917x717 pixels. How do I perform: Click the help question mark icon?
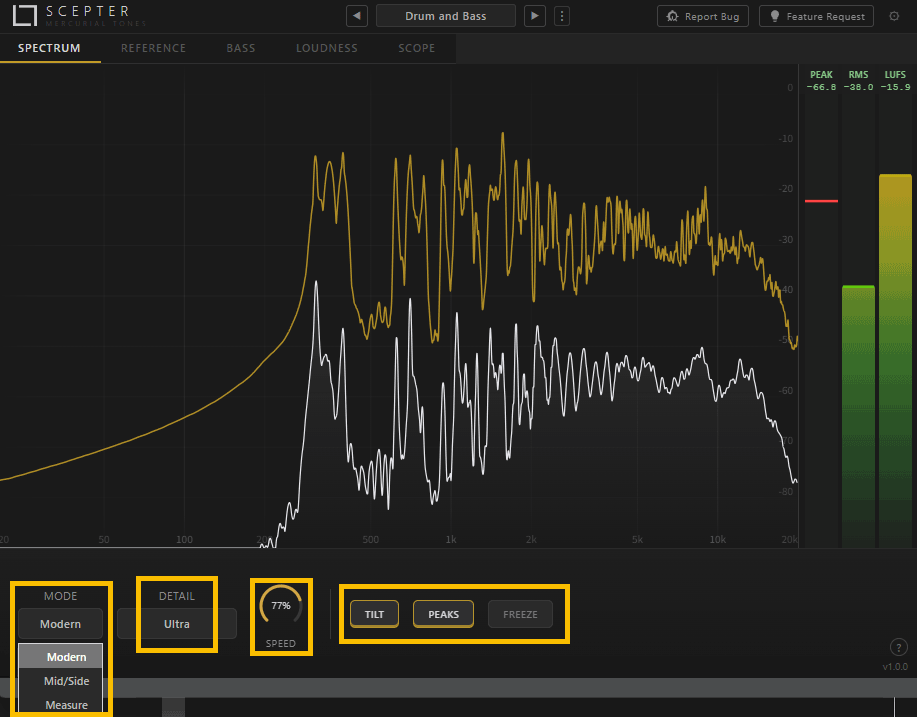click(897, 647)
